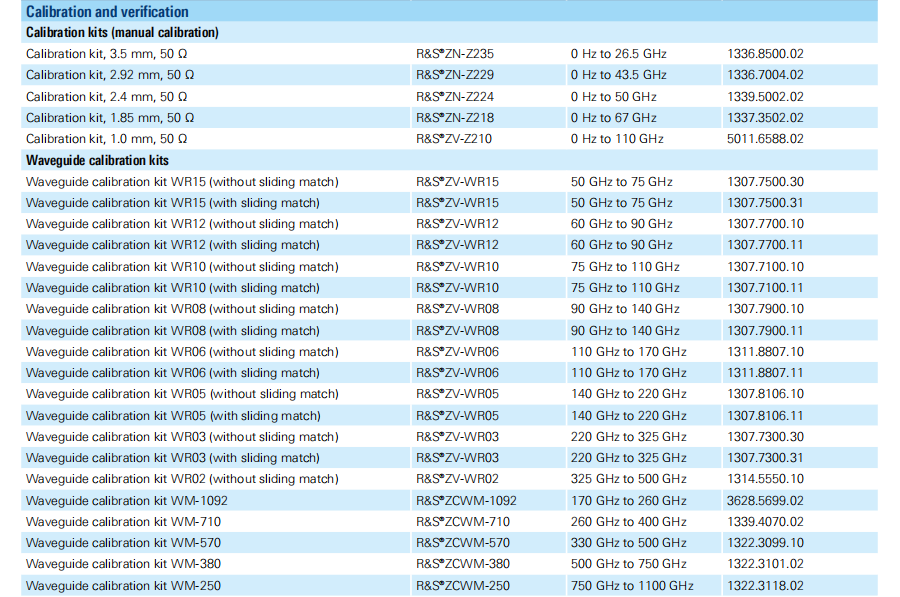Click Waveguide calibration kit WR15 (without sliding match)
This screenshot has width=900, height=597.
tap(182, 181)
